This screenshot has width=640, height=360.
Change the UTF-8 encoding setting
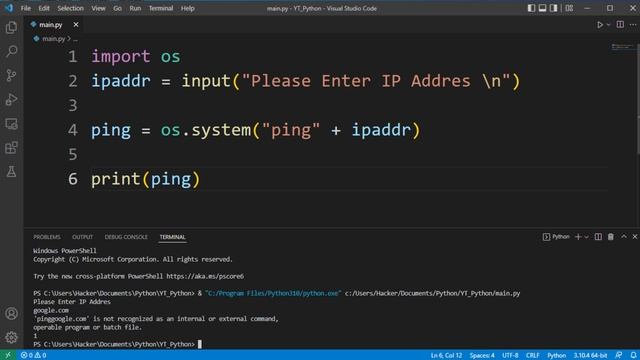(510, 355)
